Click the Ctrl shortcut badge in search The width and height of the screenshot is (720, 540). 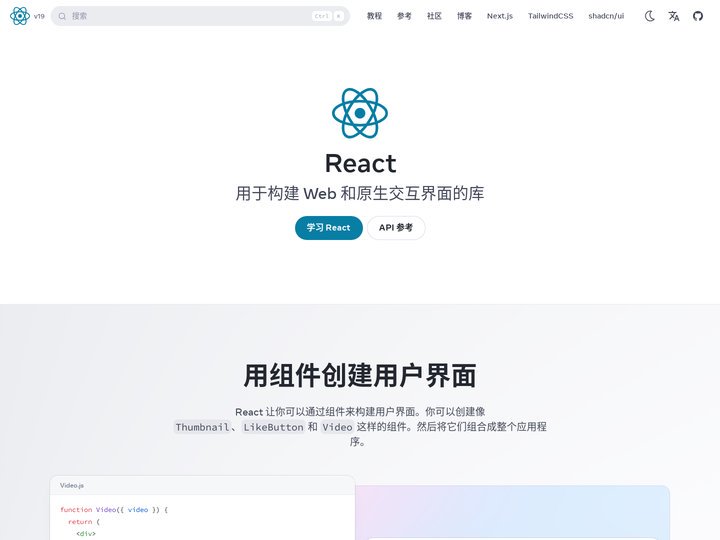[322, 16]
